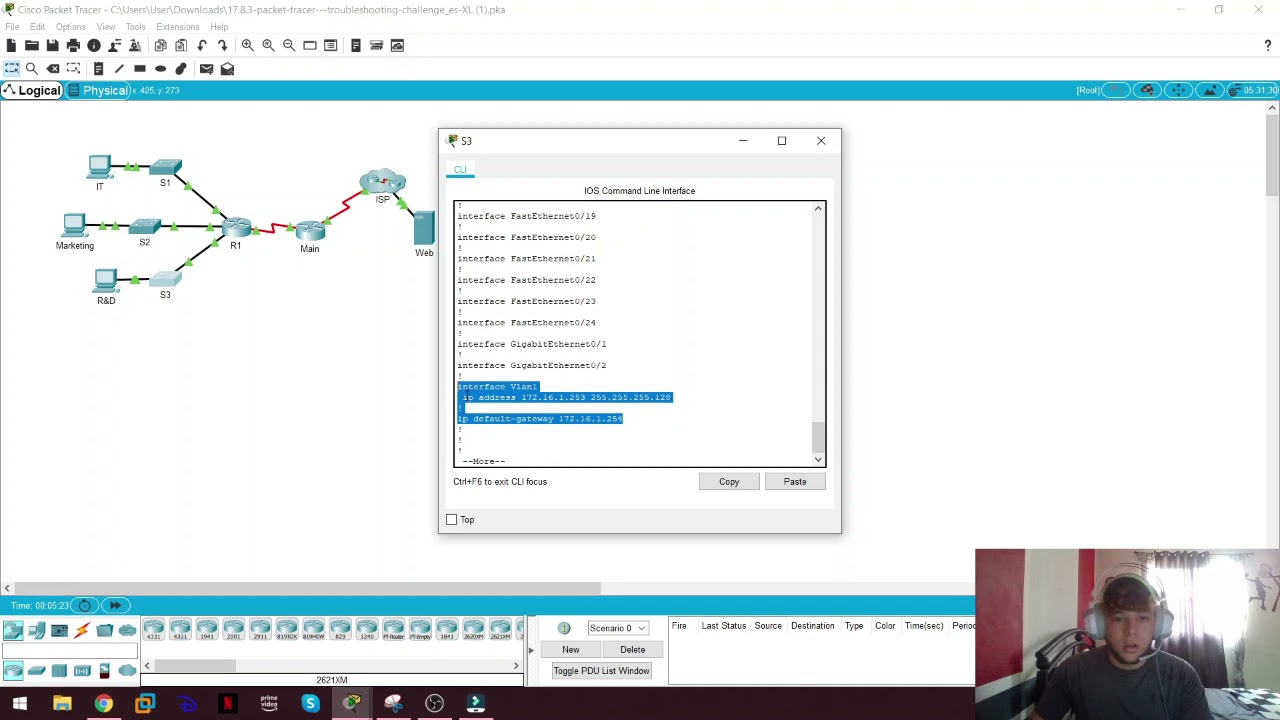Choose the Connections lightning bolt category

82,629
